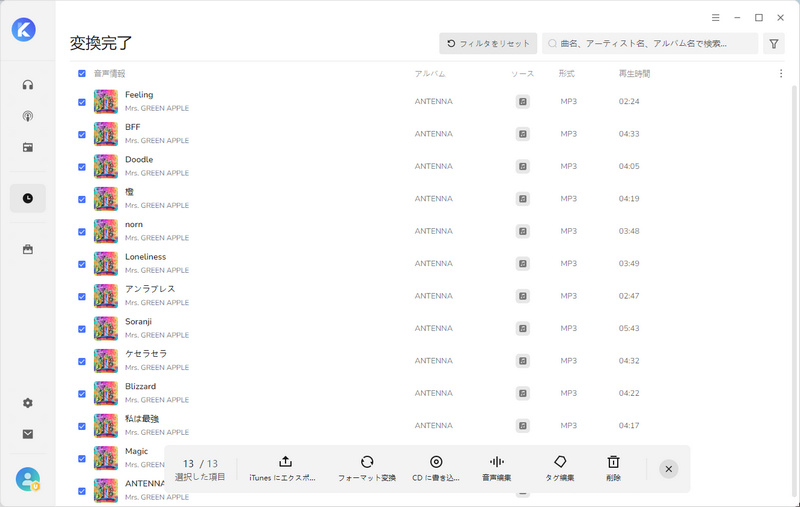
Task: Delete selected tracks with 削除
Action: pos(613,468)
